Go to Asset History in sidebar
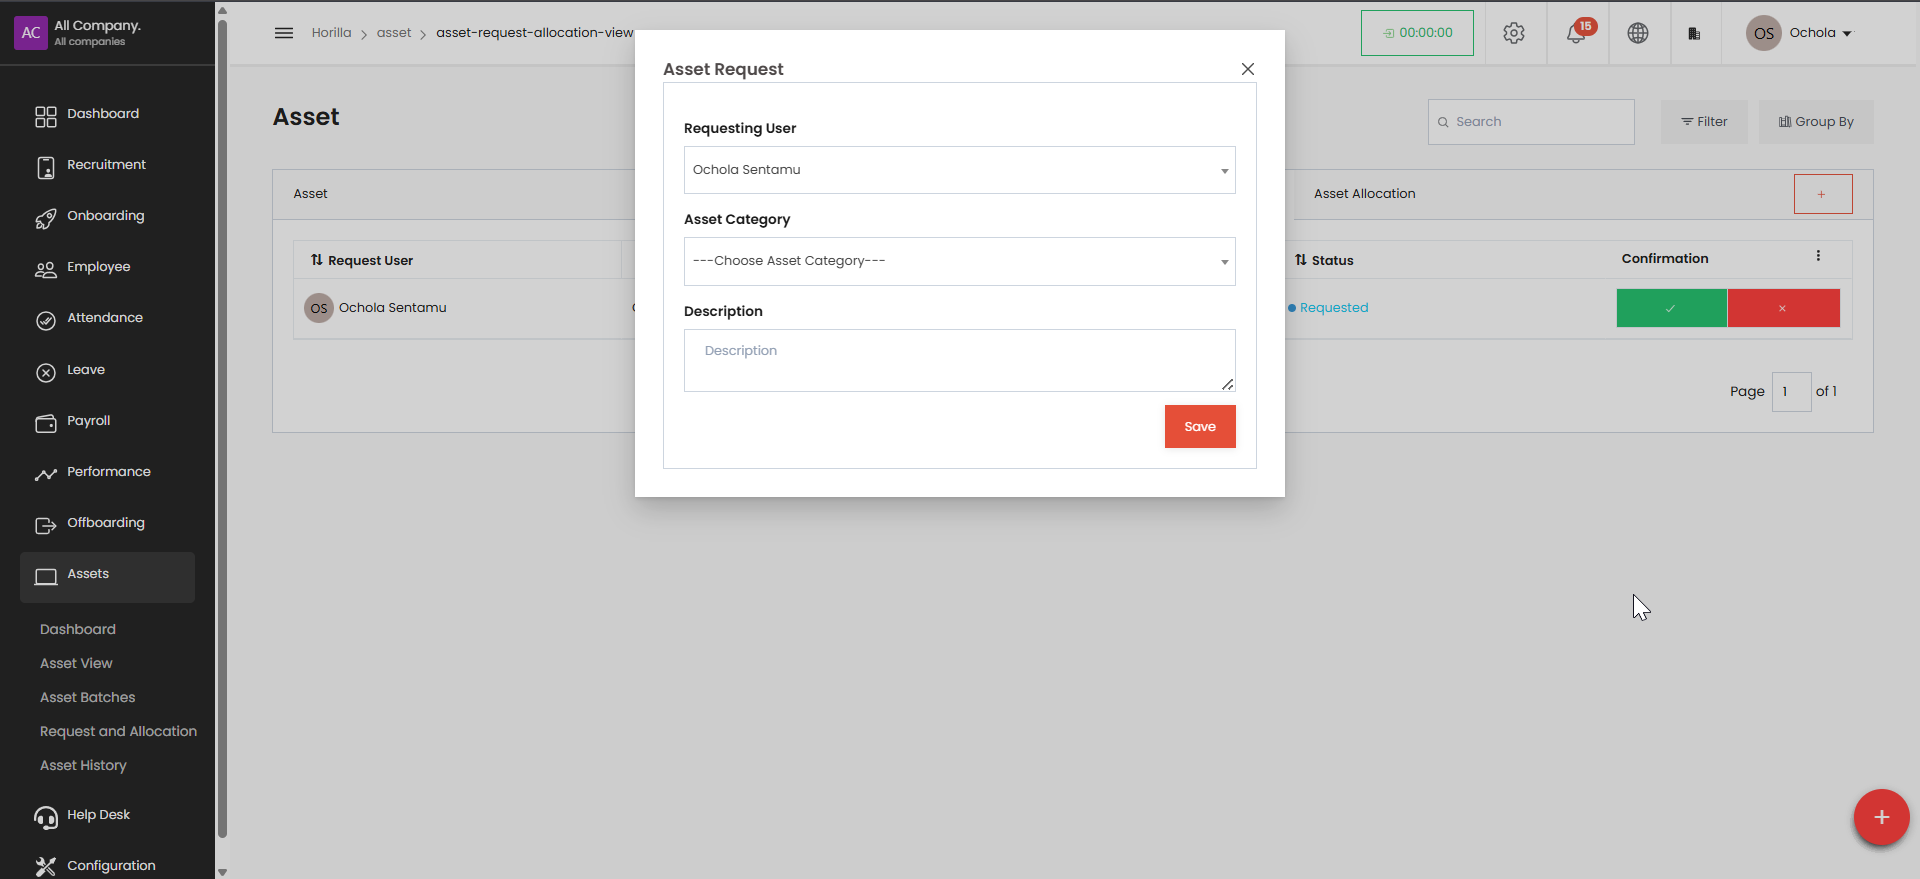1920x879 pixels. (83, 765)
